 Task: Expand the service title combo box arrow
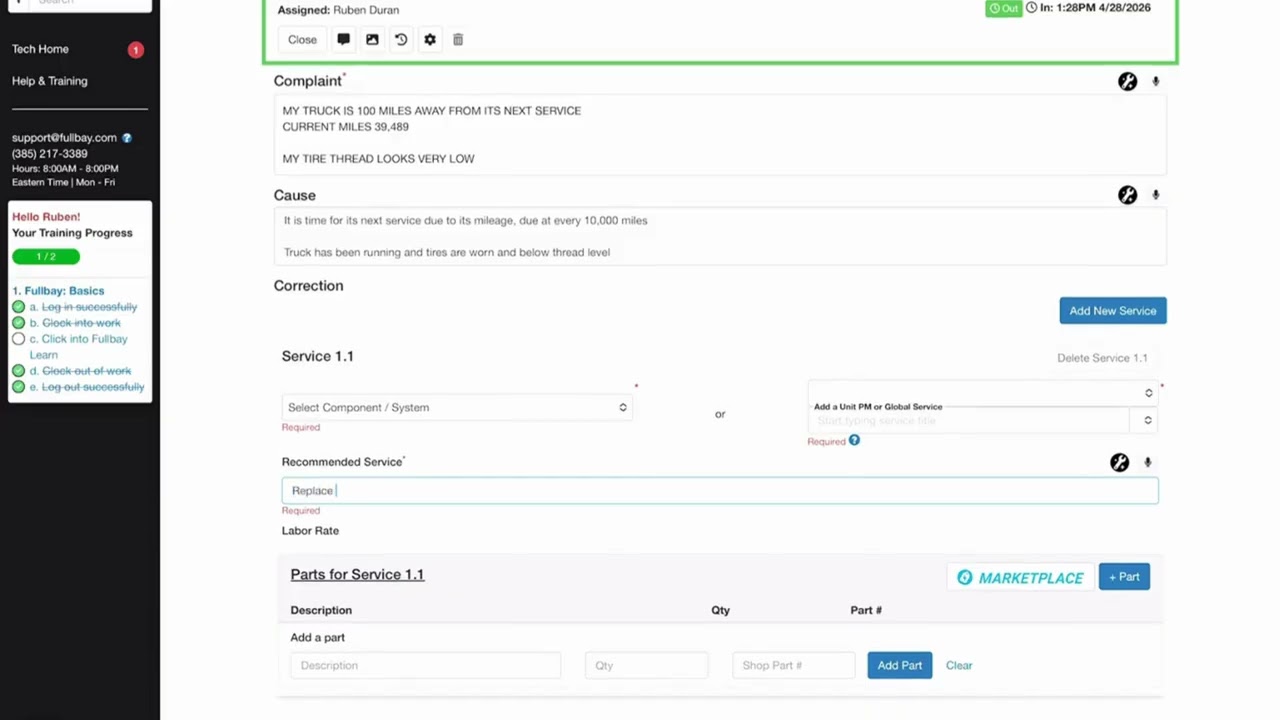(1147, 420)
